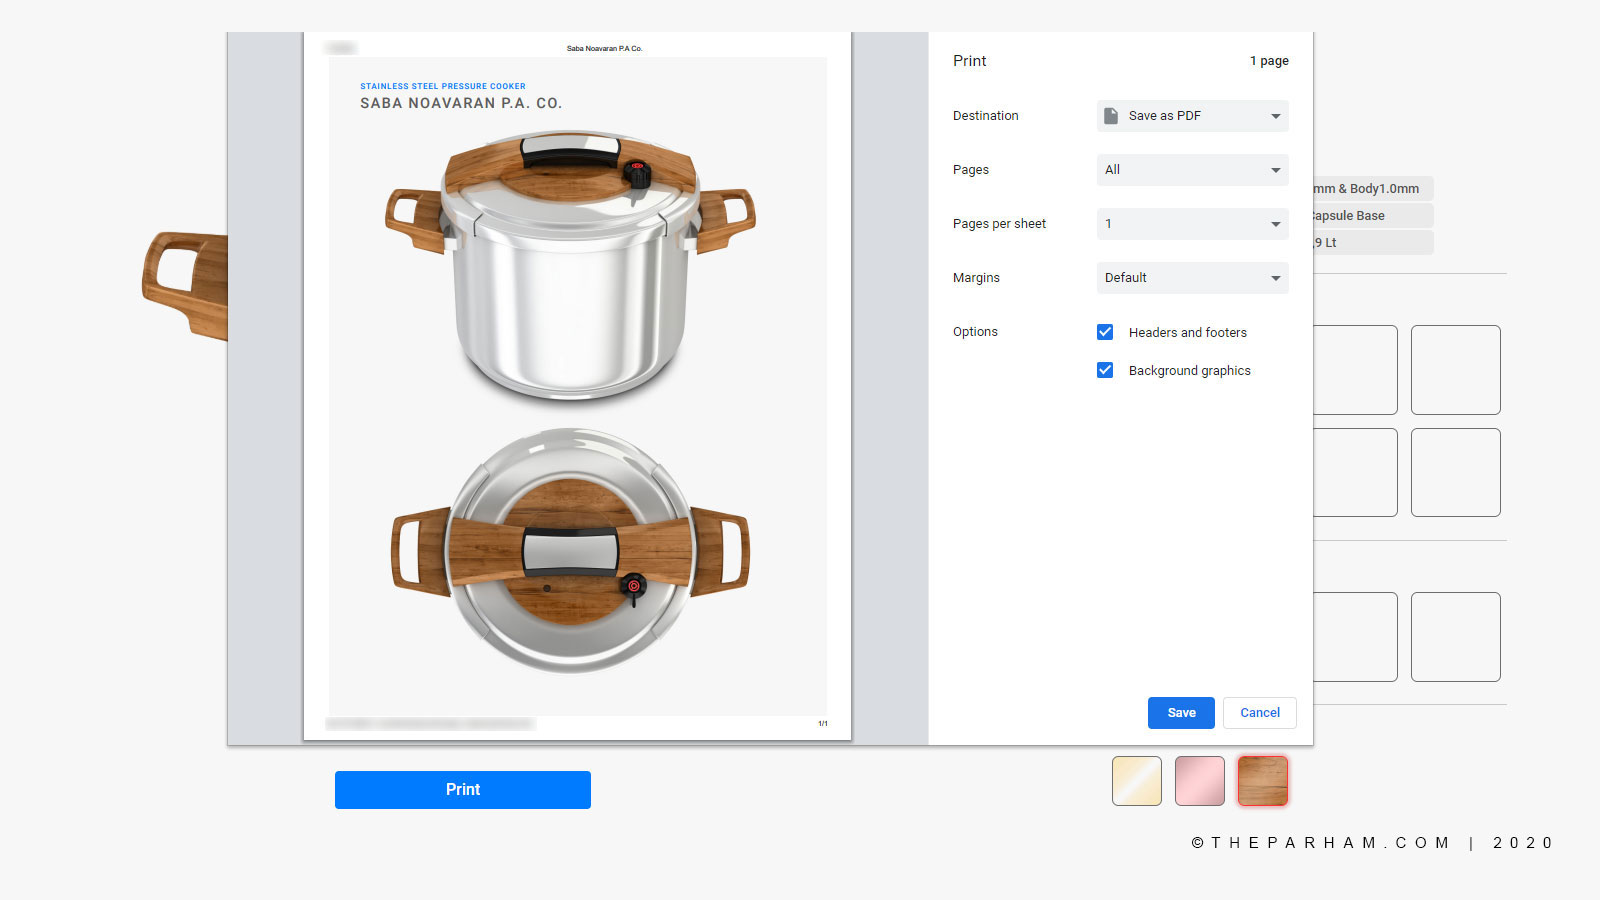
Task: Uncheck Headers and footers checkbox
Action: [x=1105, y=332]
